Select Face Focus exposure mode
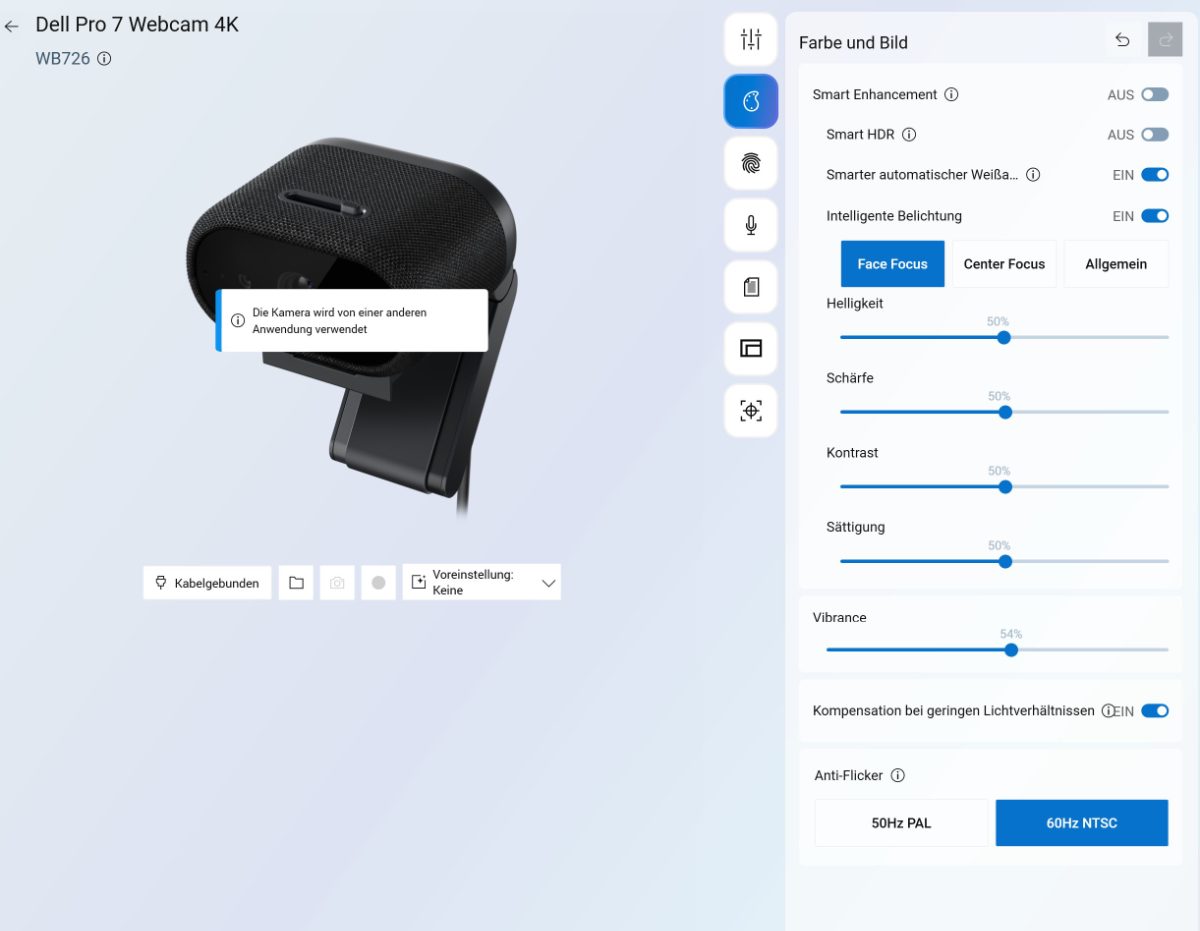This screenshot has width=1200, height=931. tap(892, 264)
